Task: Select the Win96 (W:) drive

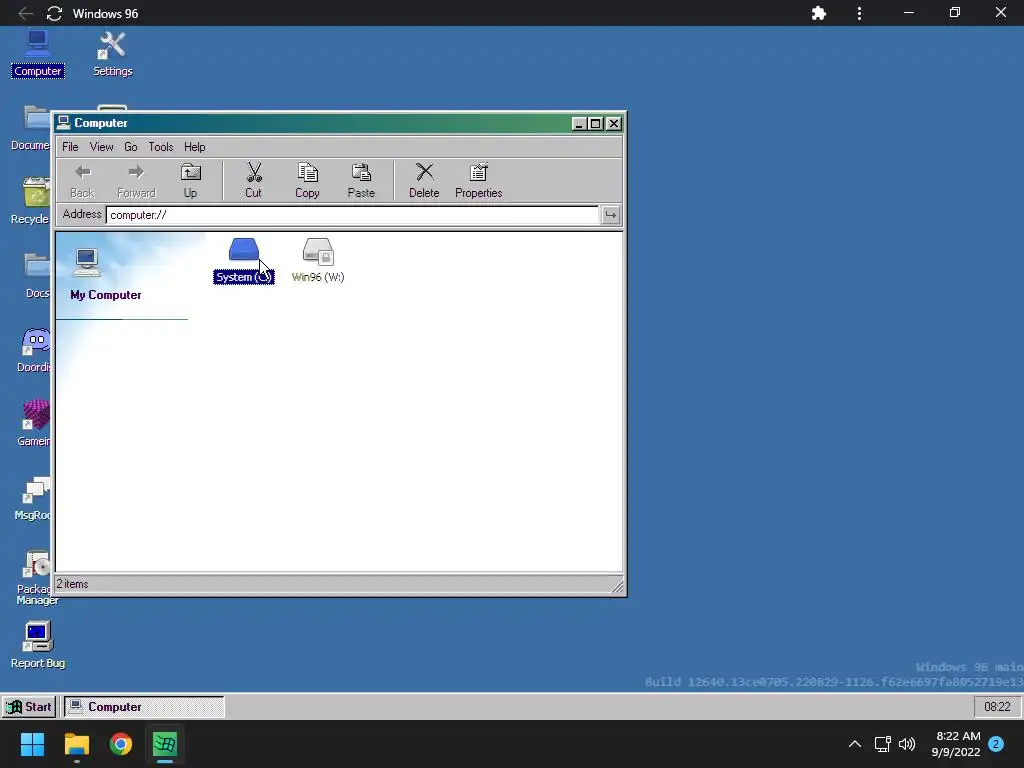Action: click(318, 261)
